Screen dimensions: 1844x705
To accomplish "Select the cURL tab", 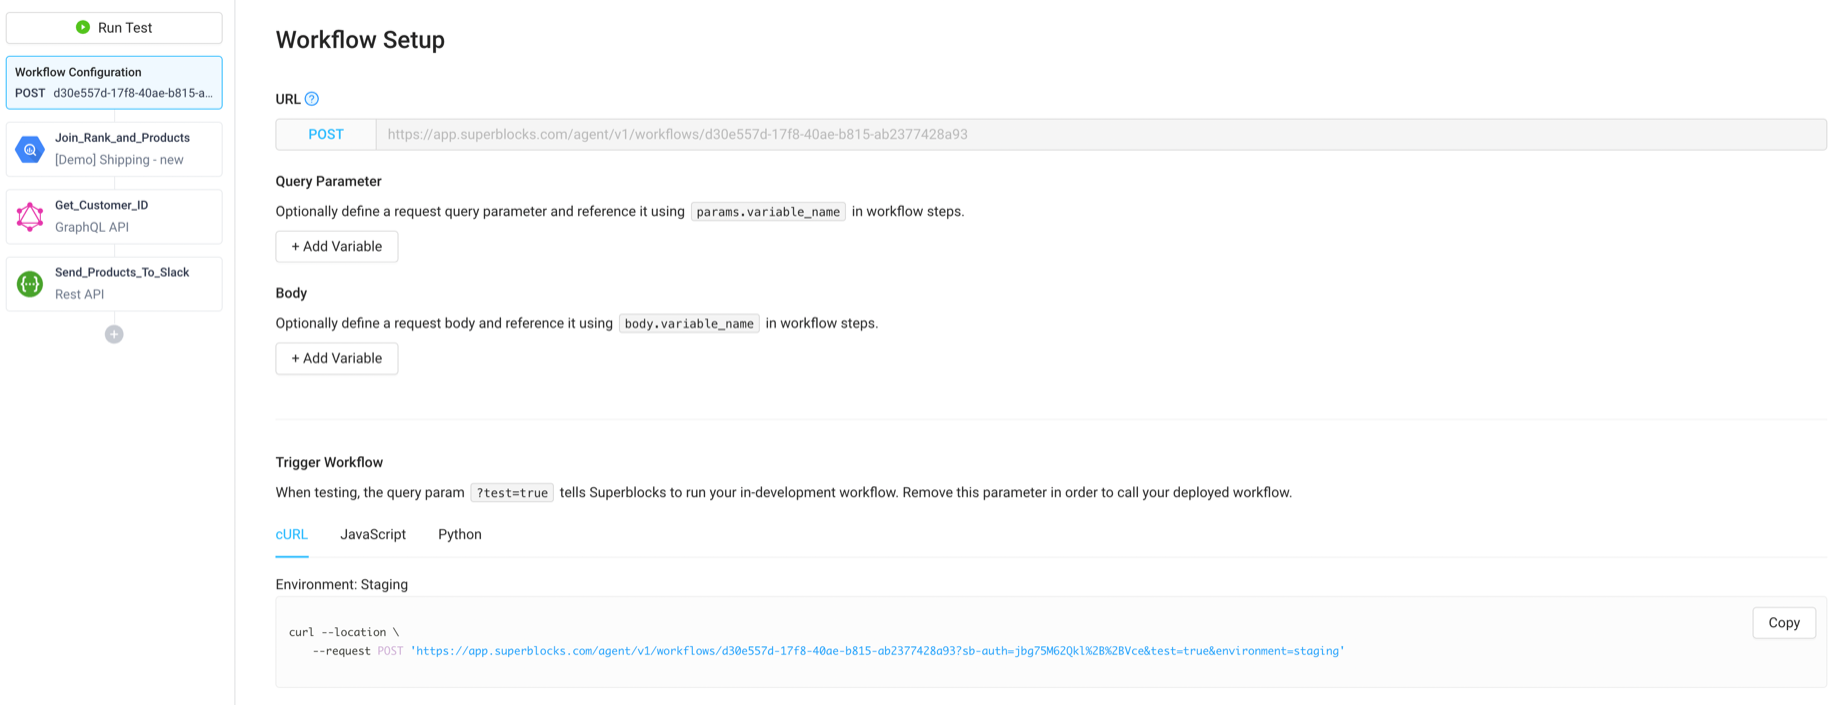I will coord(292,534).
